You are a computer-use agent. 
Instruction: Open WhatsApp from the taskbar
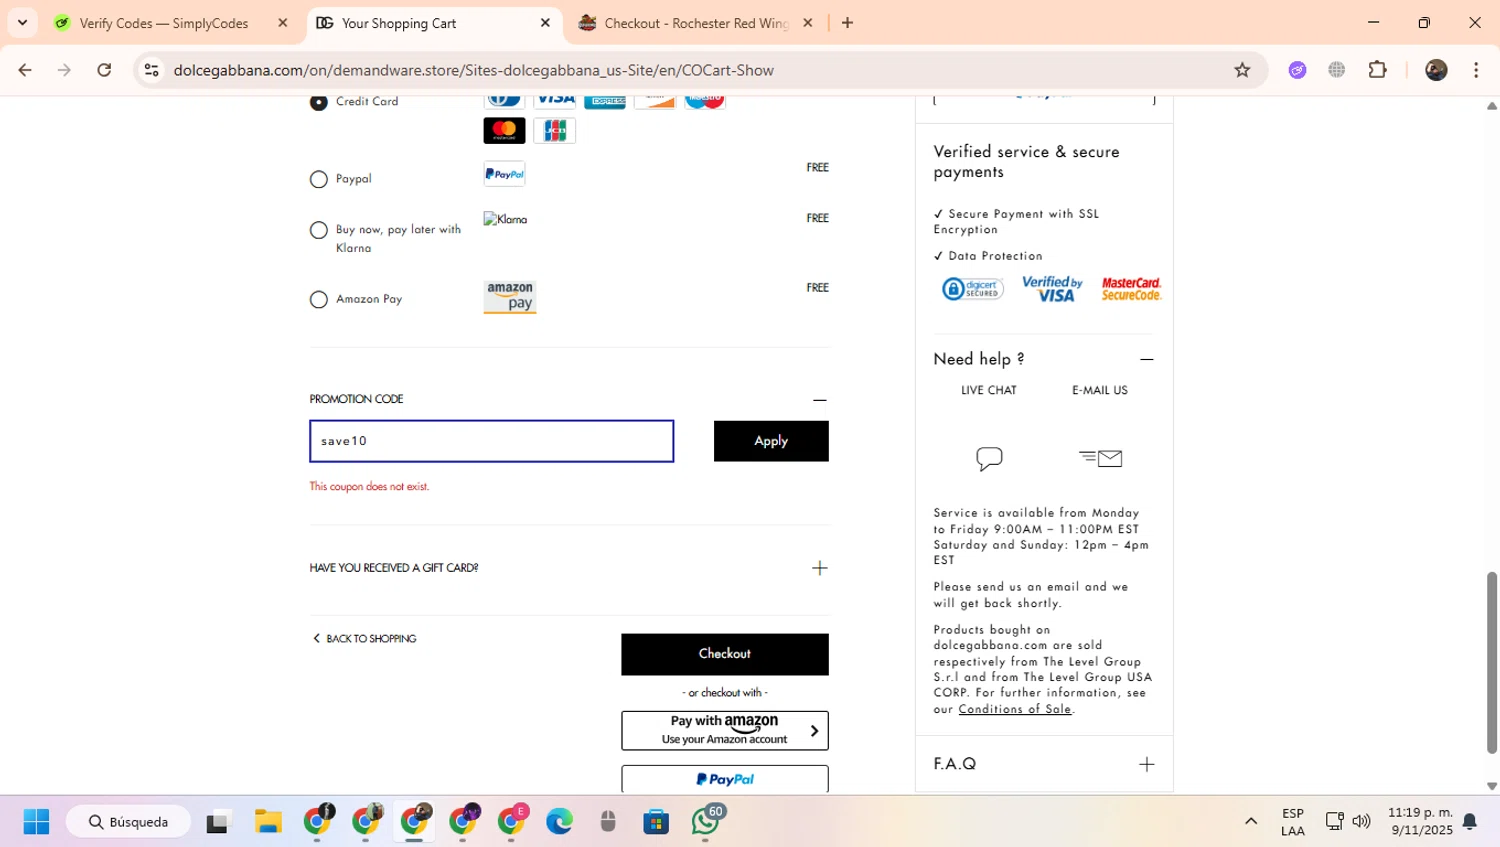[x=706, y=822]
